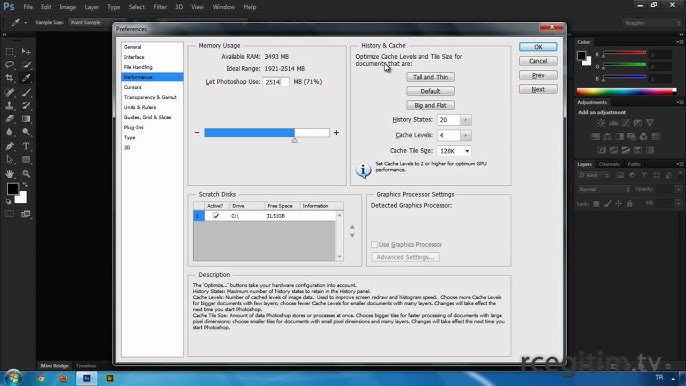Toggle lock transparent pixels in Layers panel
Viewport: 686px width, 386px height.
coord(596,204)
